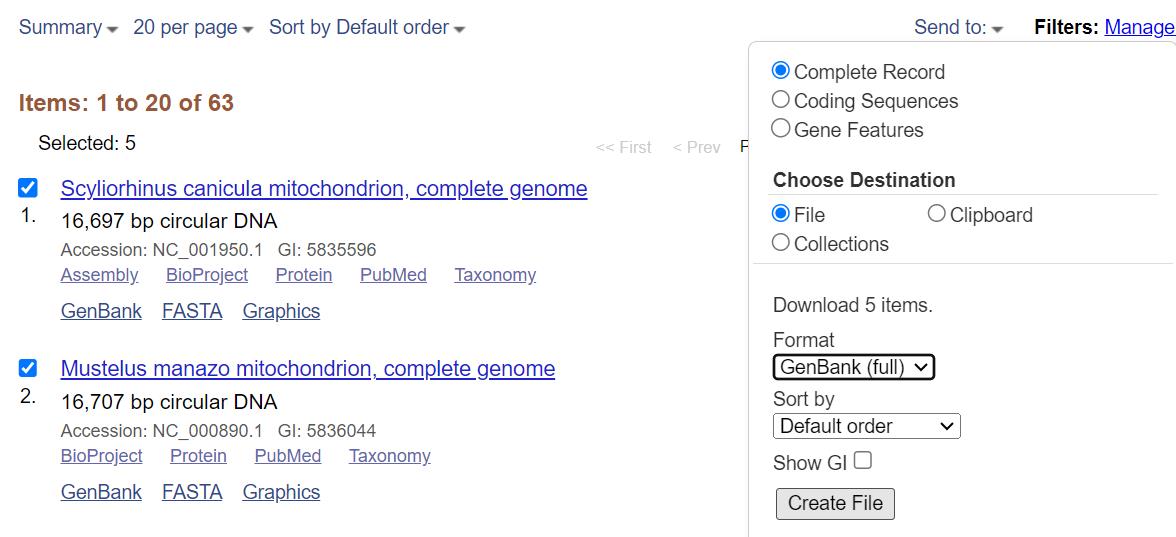
Task: Open the Format GenBank (full) dropdown
Action: [x=854, y=368]
